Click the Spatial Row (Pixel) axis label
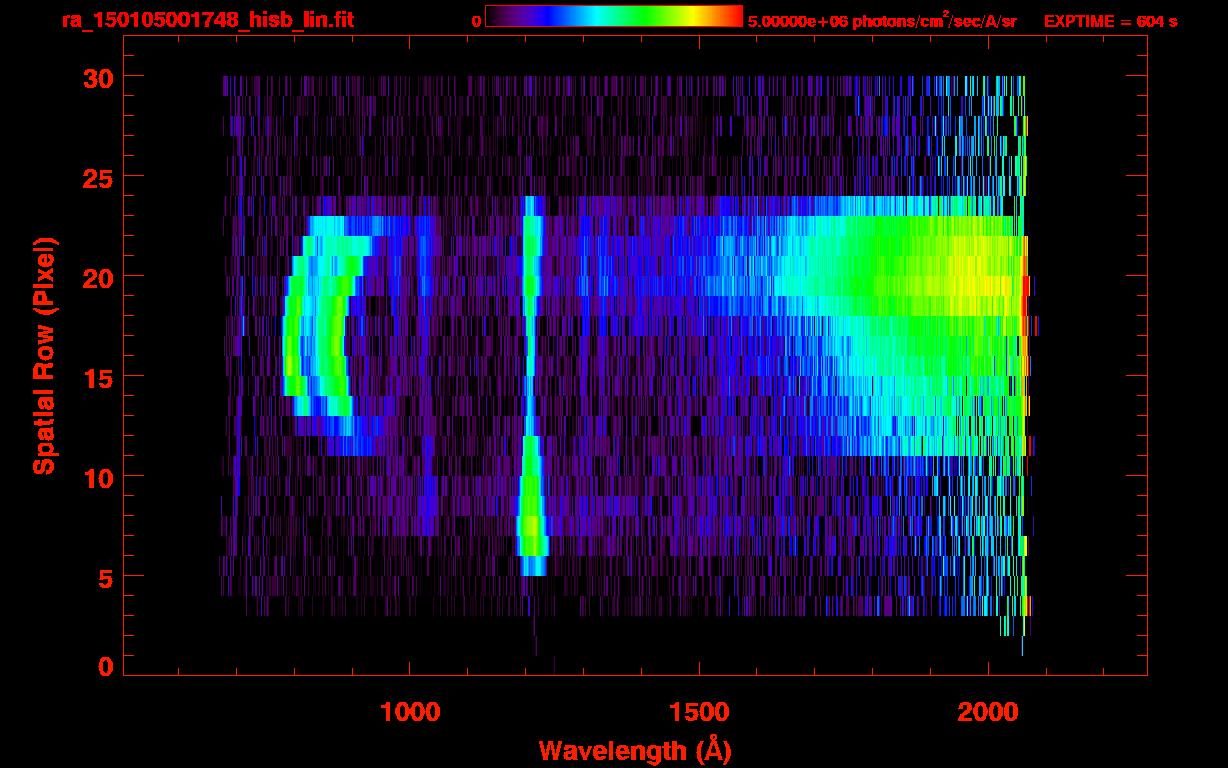 tap(43, 355)
